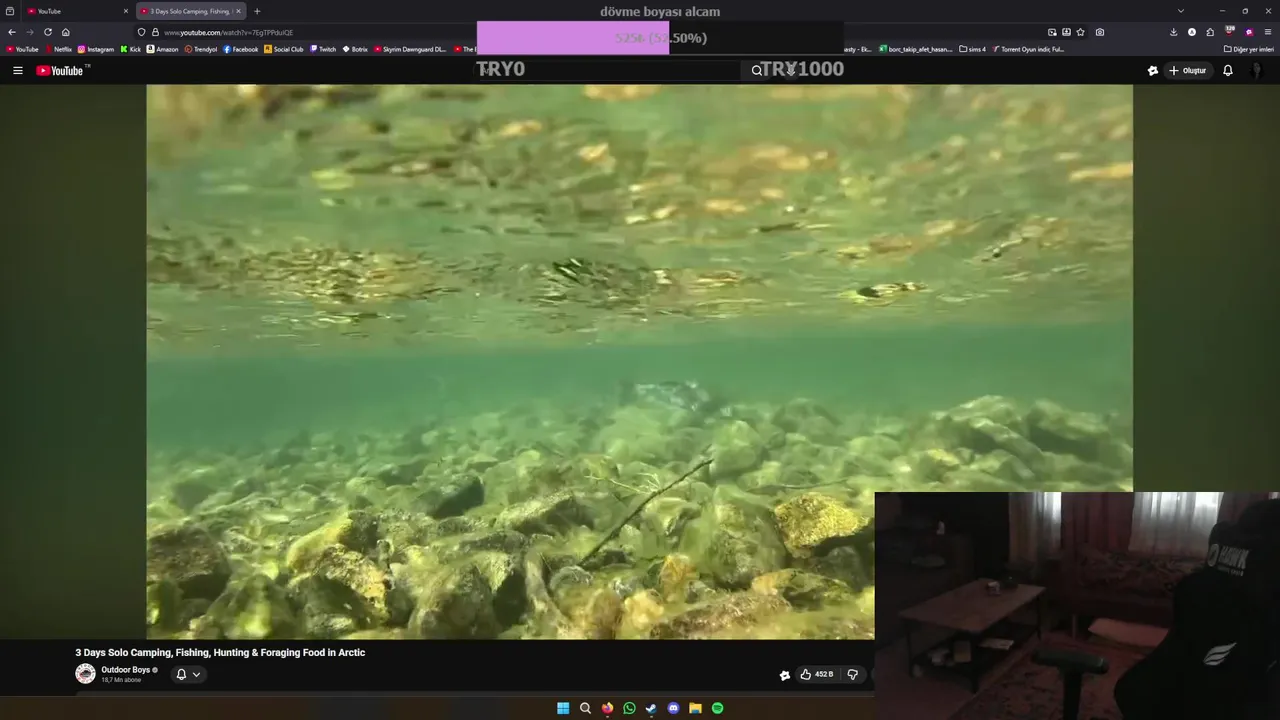
Task: Open the YouTube account avatar menu
Action: (x=1257, y=71)
